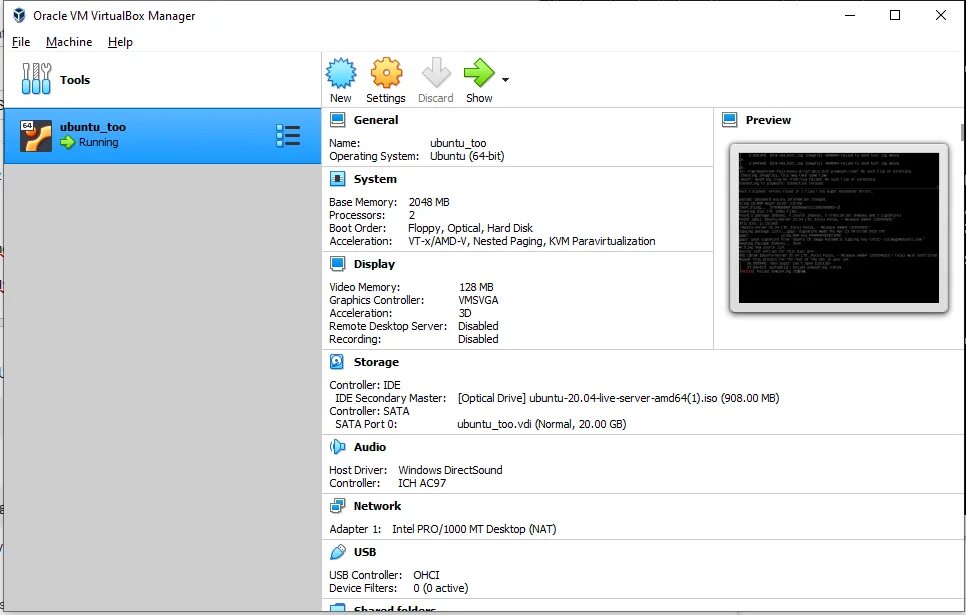Click the VM console preview thumbnail
This screenshot has width=966, height=615.
pyautogui.click(x=838, y=228)
